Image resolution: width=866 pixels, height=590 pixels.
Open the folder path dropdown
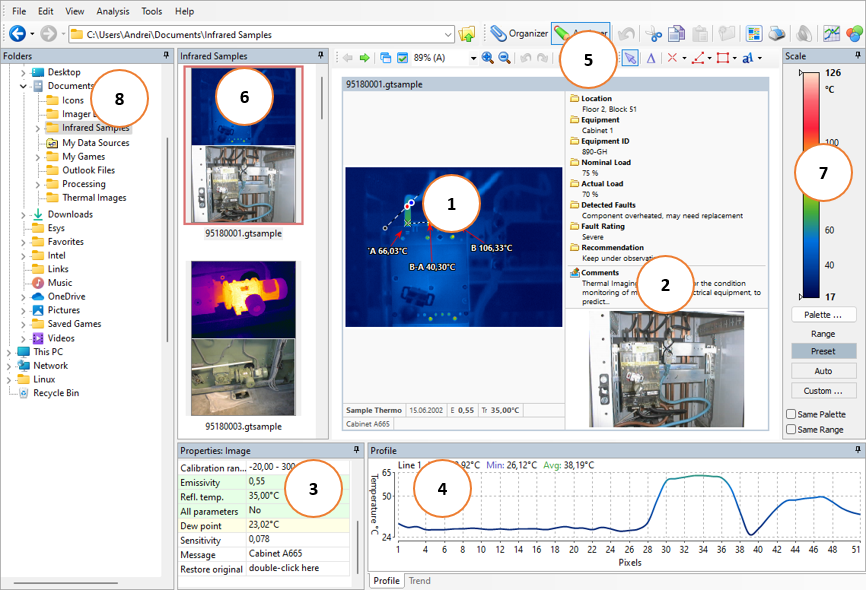448,34
